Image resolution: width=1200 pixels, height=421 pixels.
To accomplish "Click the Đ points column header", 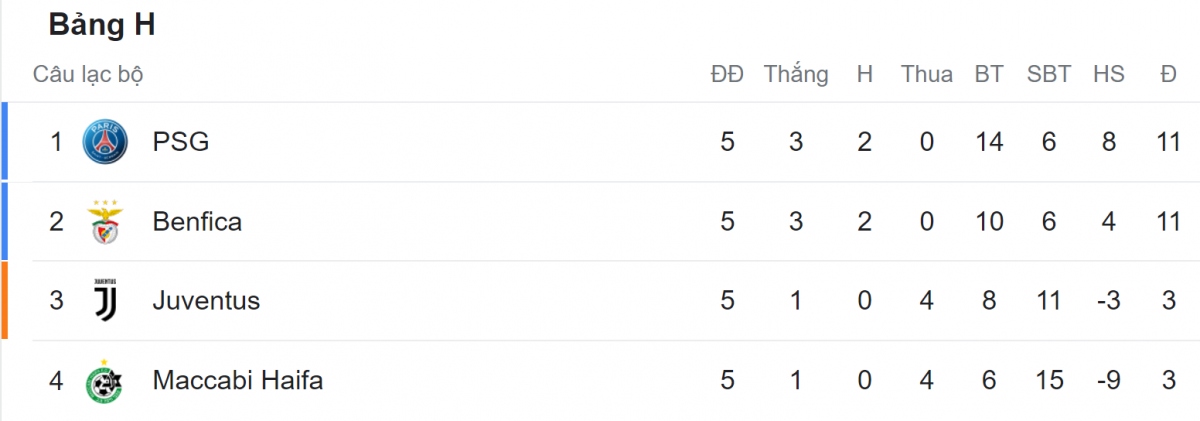I will pyautogui.click(x=1168, y=74).
